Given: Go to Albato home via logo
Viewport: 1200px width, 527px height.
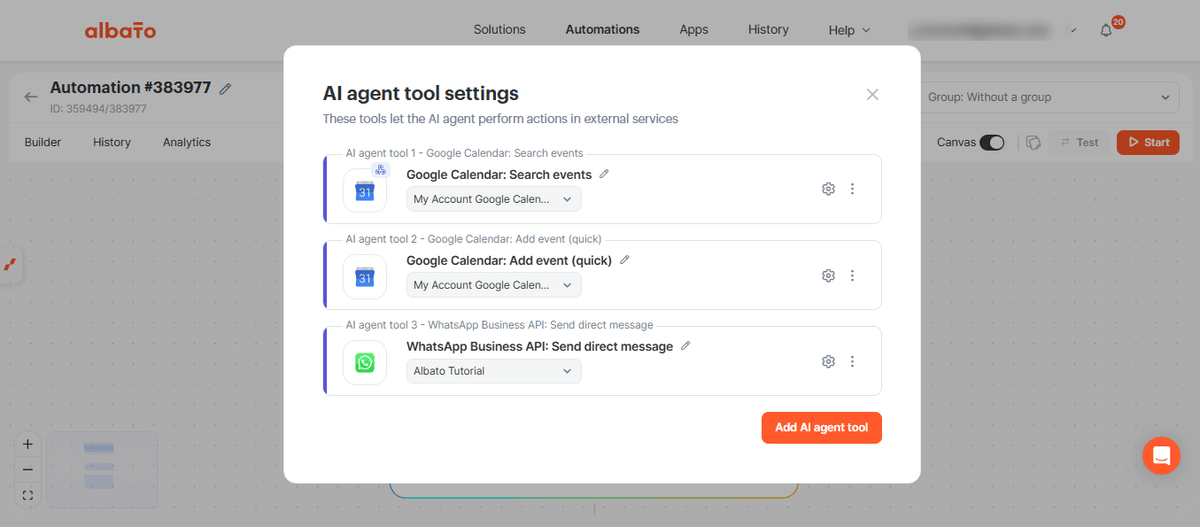Looking at the screenshot, I should (120, 30).
